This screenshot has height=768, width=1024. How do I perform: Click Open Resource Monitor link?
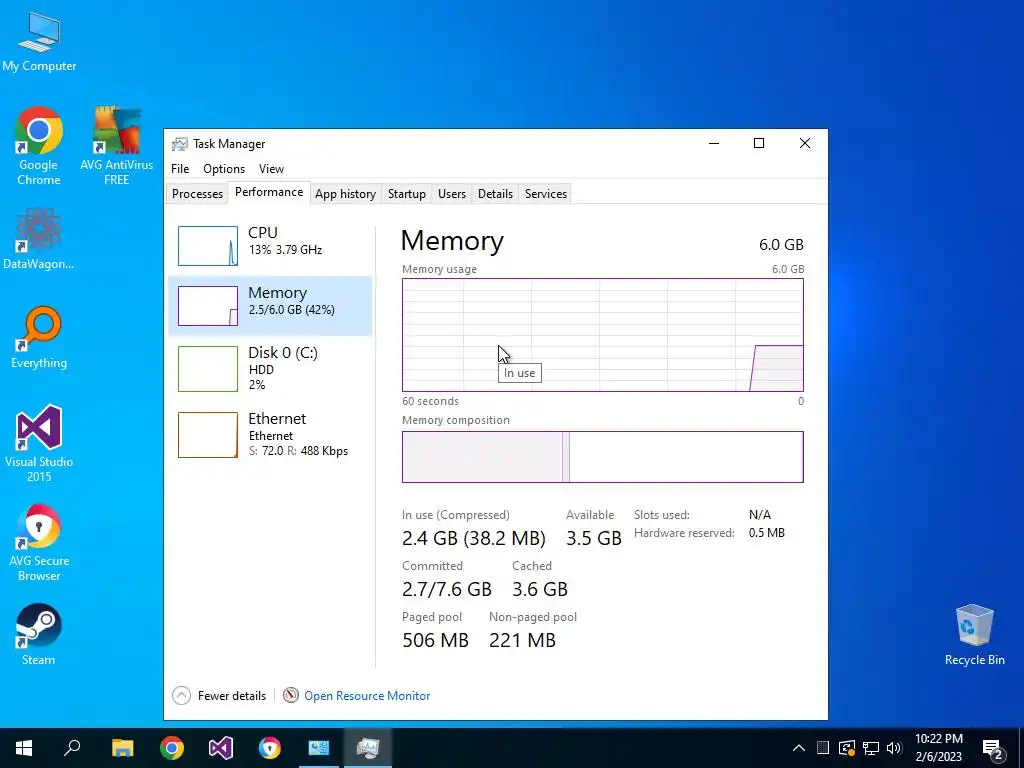pyautogui.click(x=367, y=696)
